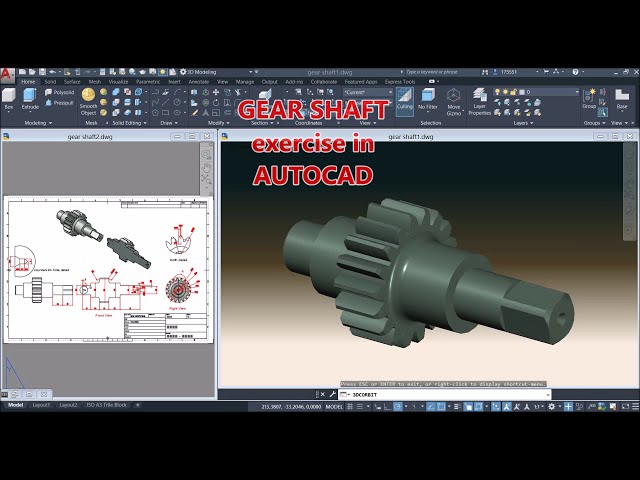Screen dimensions: 640x480
Task: Open the Layer Properties manager
Action: [x=480, y=102]
